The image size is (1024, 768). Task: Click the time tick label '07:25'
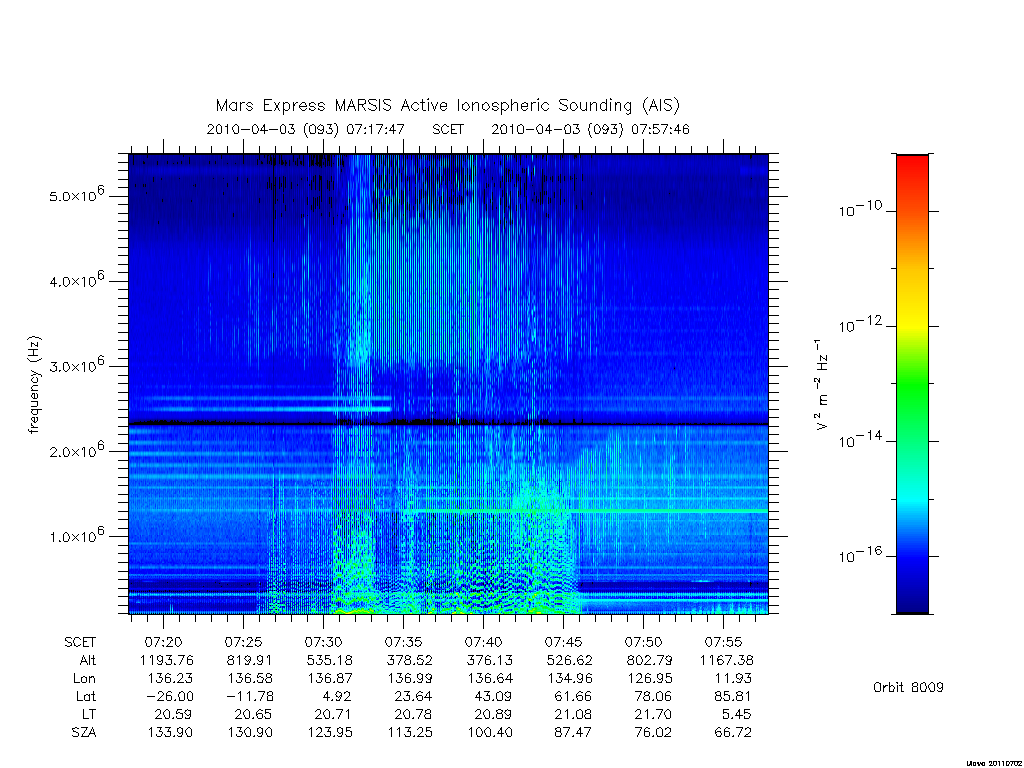(x=243, y=642)
